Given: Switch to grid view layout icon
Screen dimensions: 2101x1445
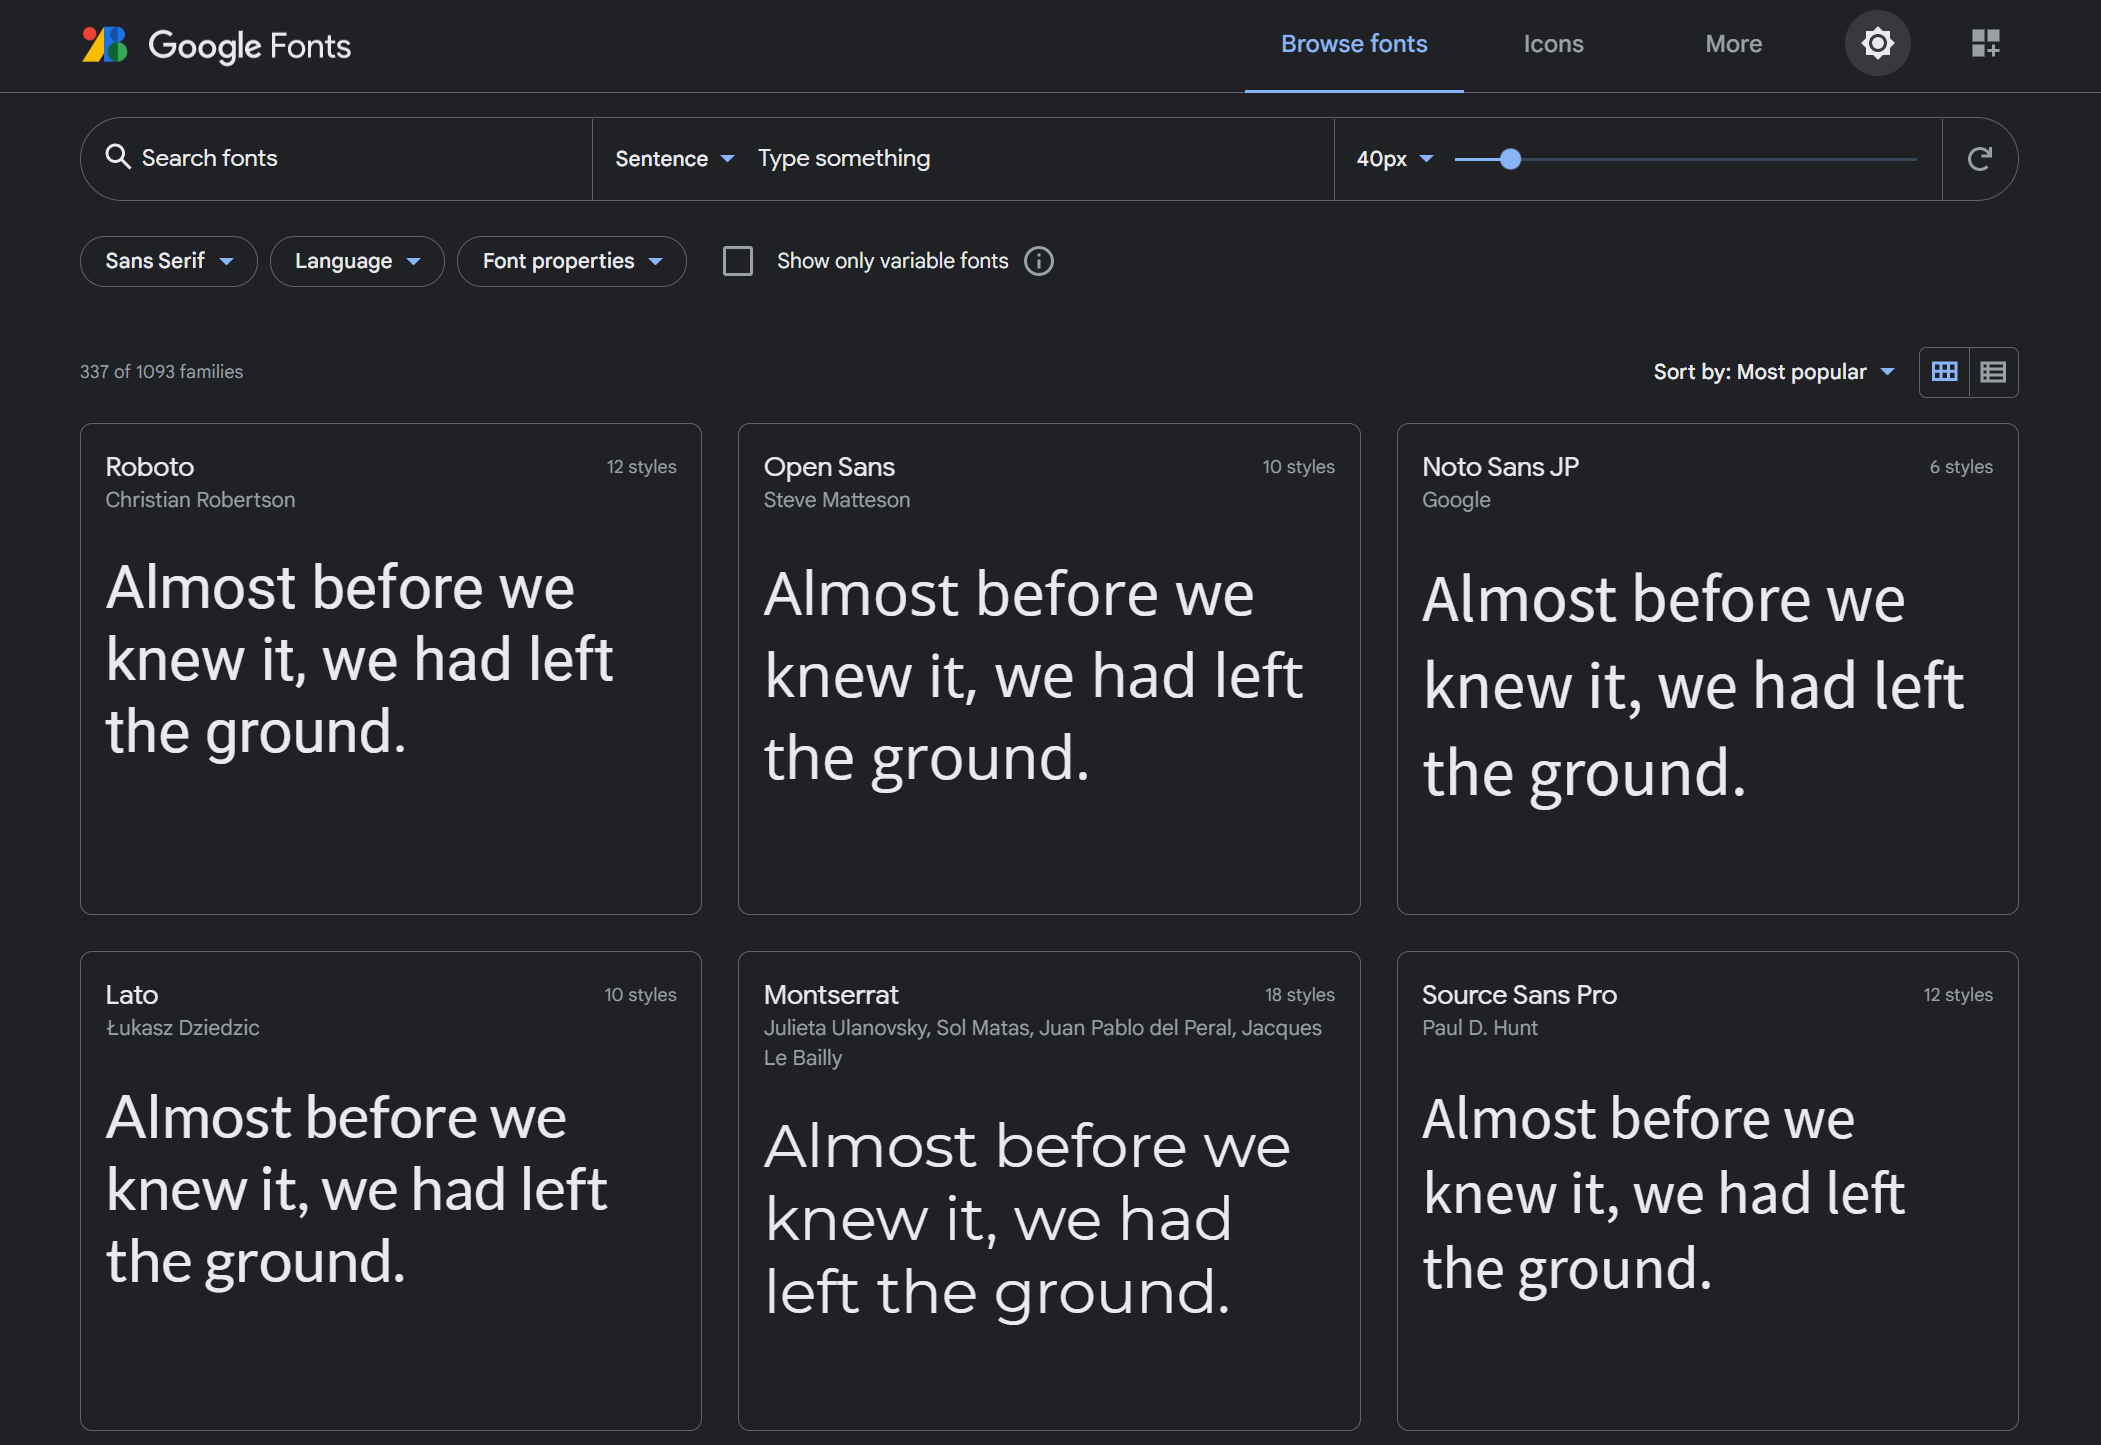Looking at the screenshot, I should point(1944,372).
